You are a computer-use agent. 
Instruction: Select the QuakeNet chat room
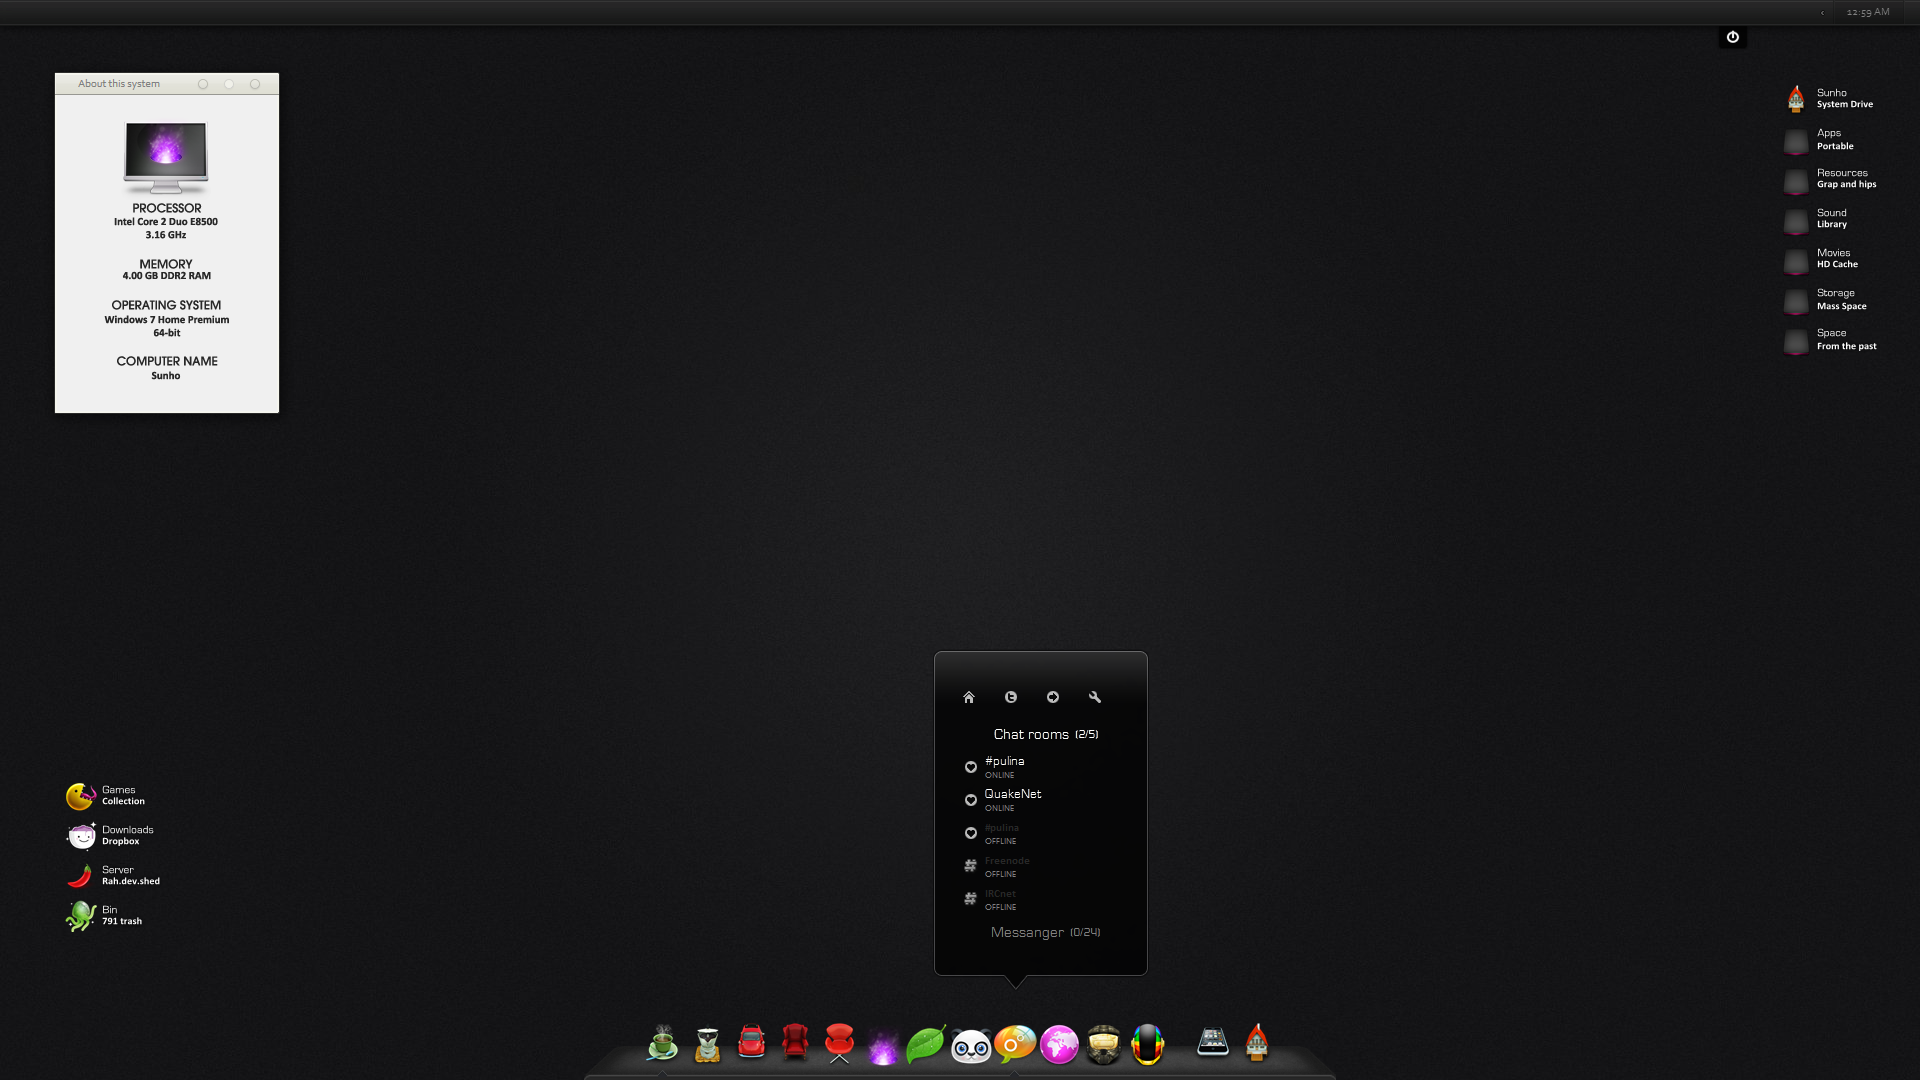tap(1013, 794)
